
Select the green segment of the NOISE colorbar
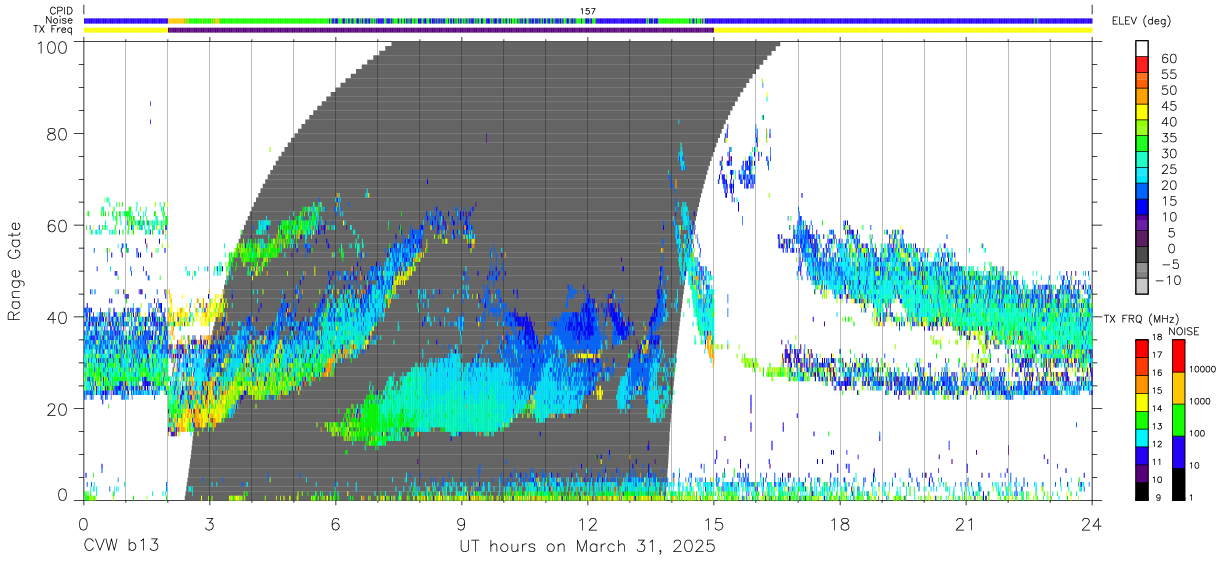point(1181,420)
